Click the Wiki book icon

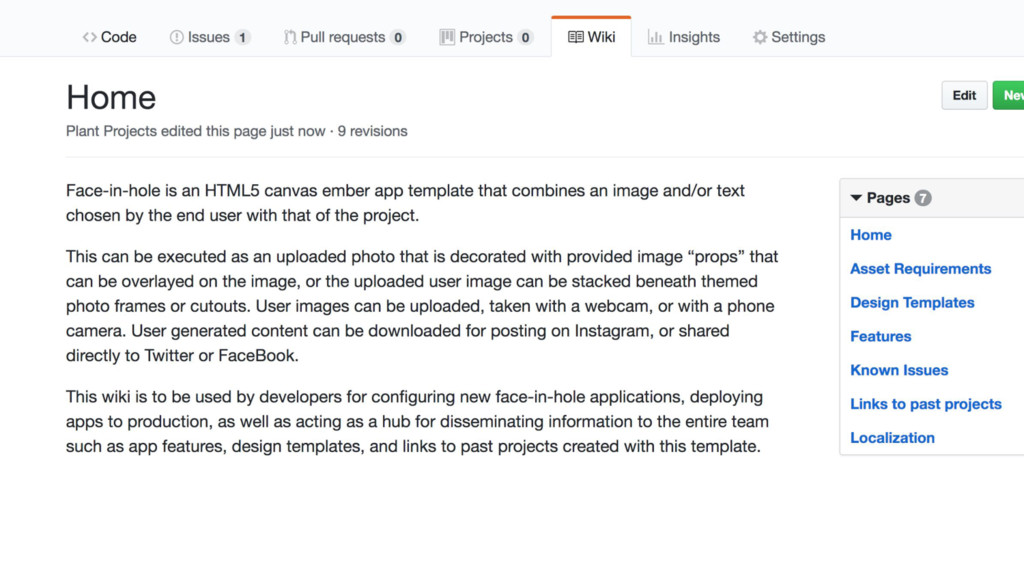tap(576, 37)
